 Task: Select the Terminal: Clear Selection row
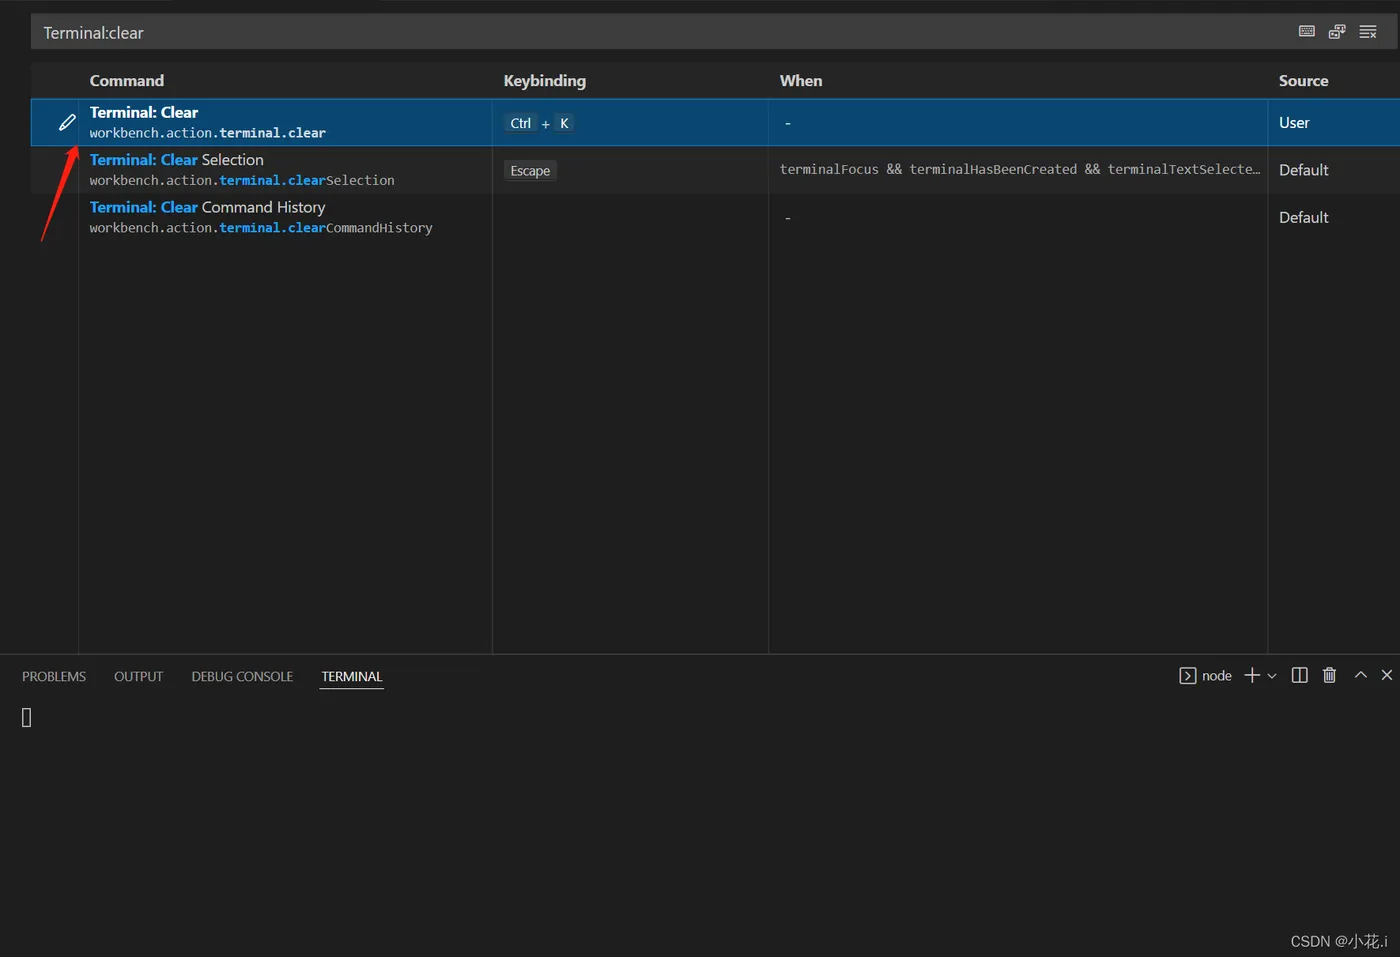(715, 170)
